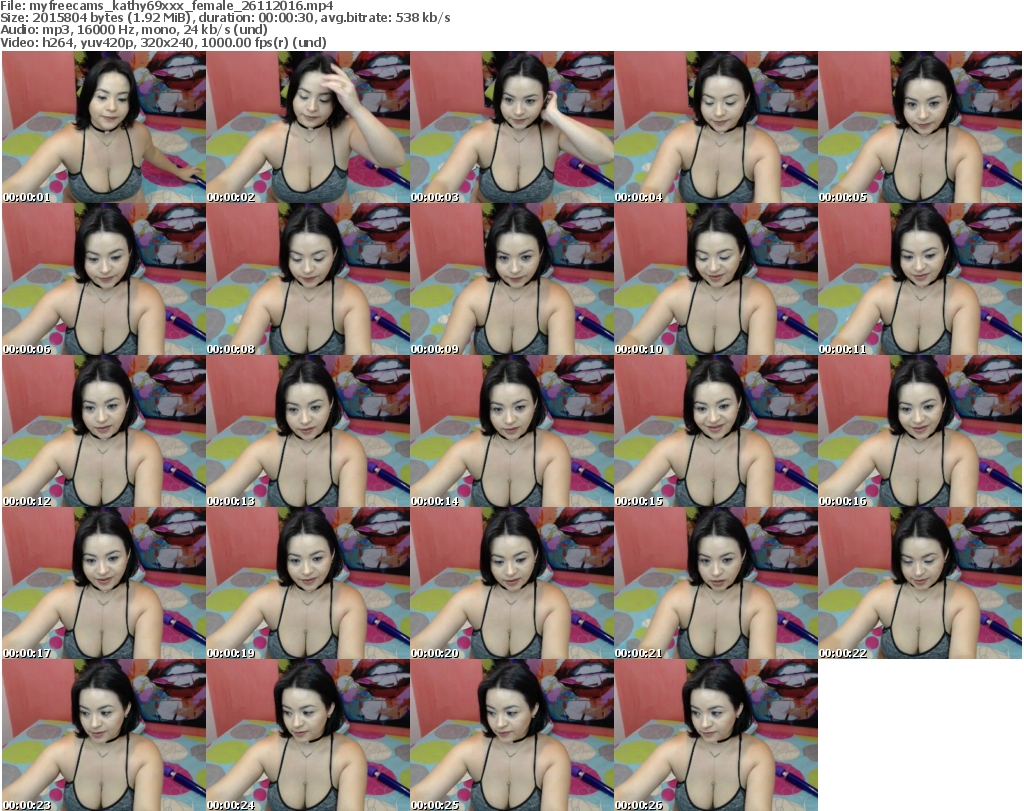Click the header line starting with 'File:'

(167, 6)
